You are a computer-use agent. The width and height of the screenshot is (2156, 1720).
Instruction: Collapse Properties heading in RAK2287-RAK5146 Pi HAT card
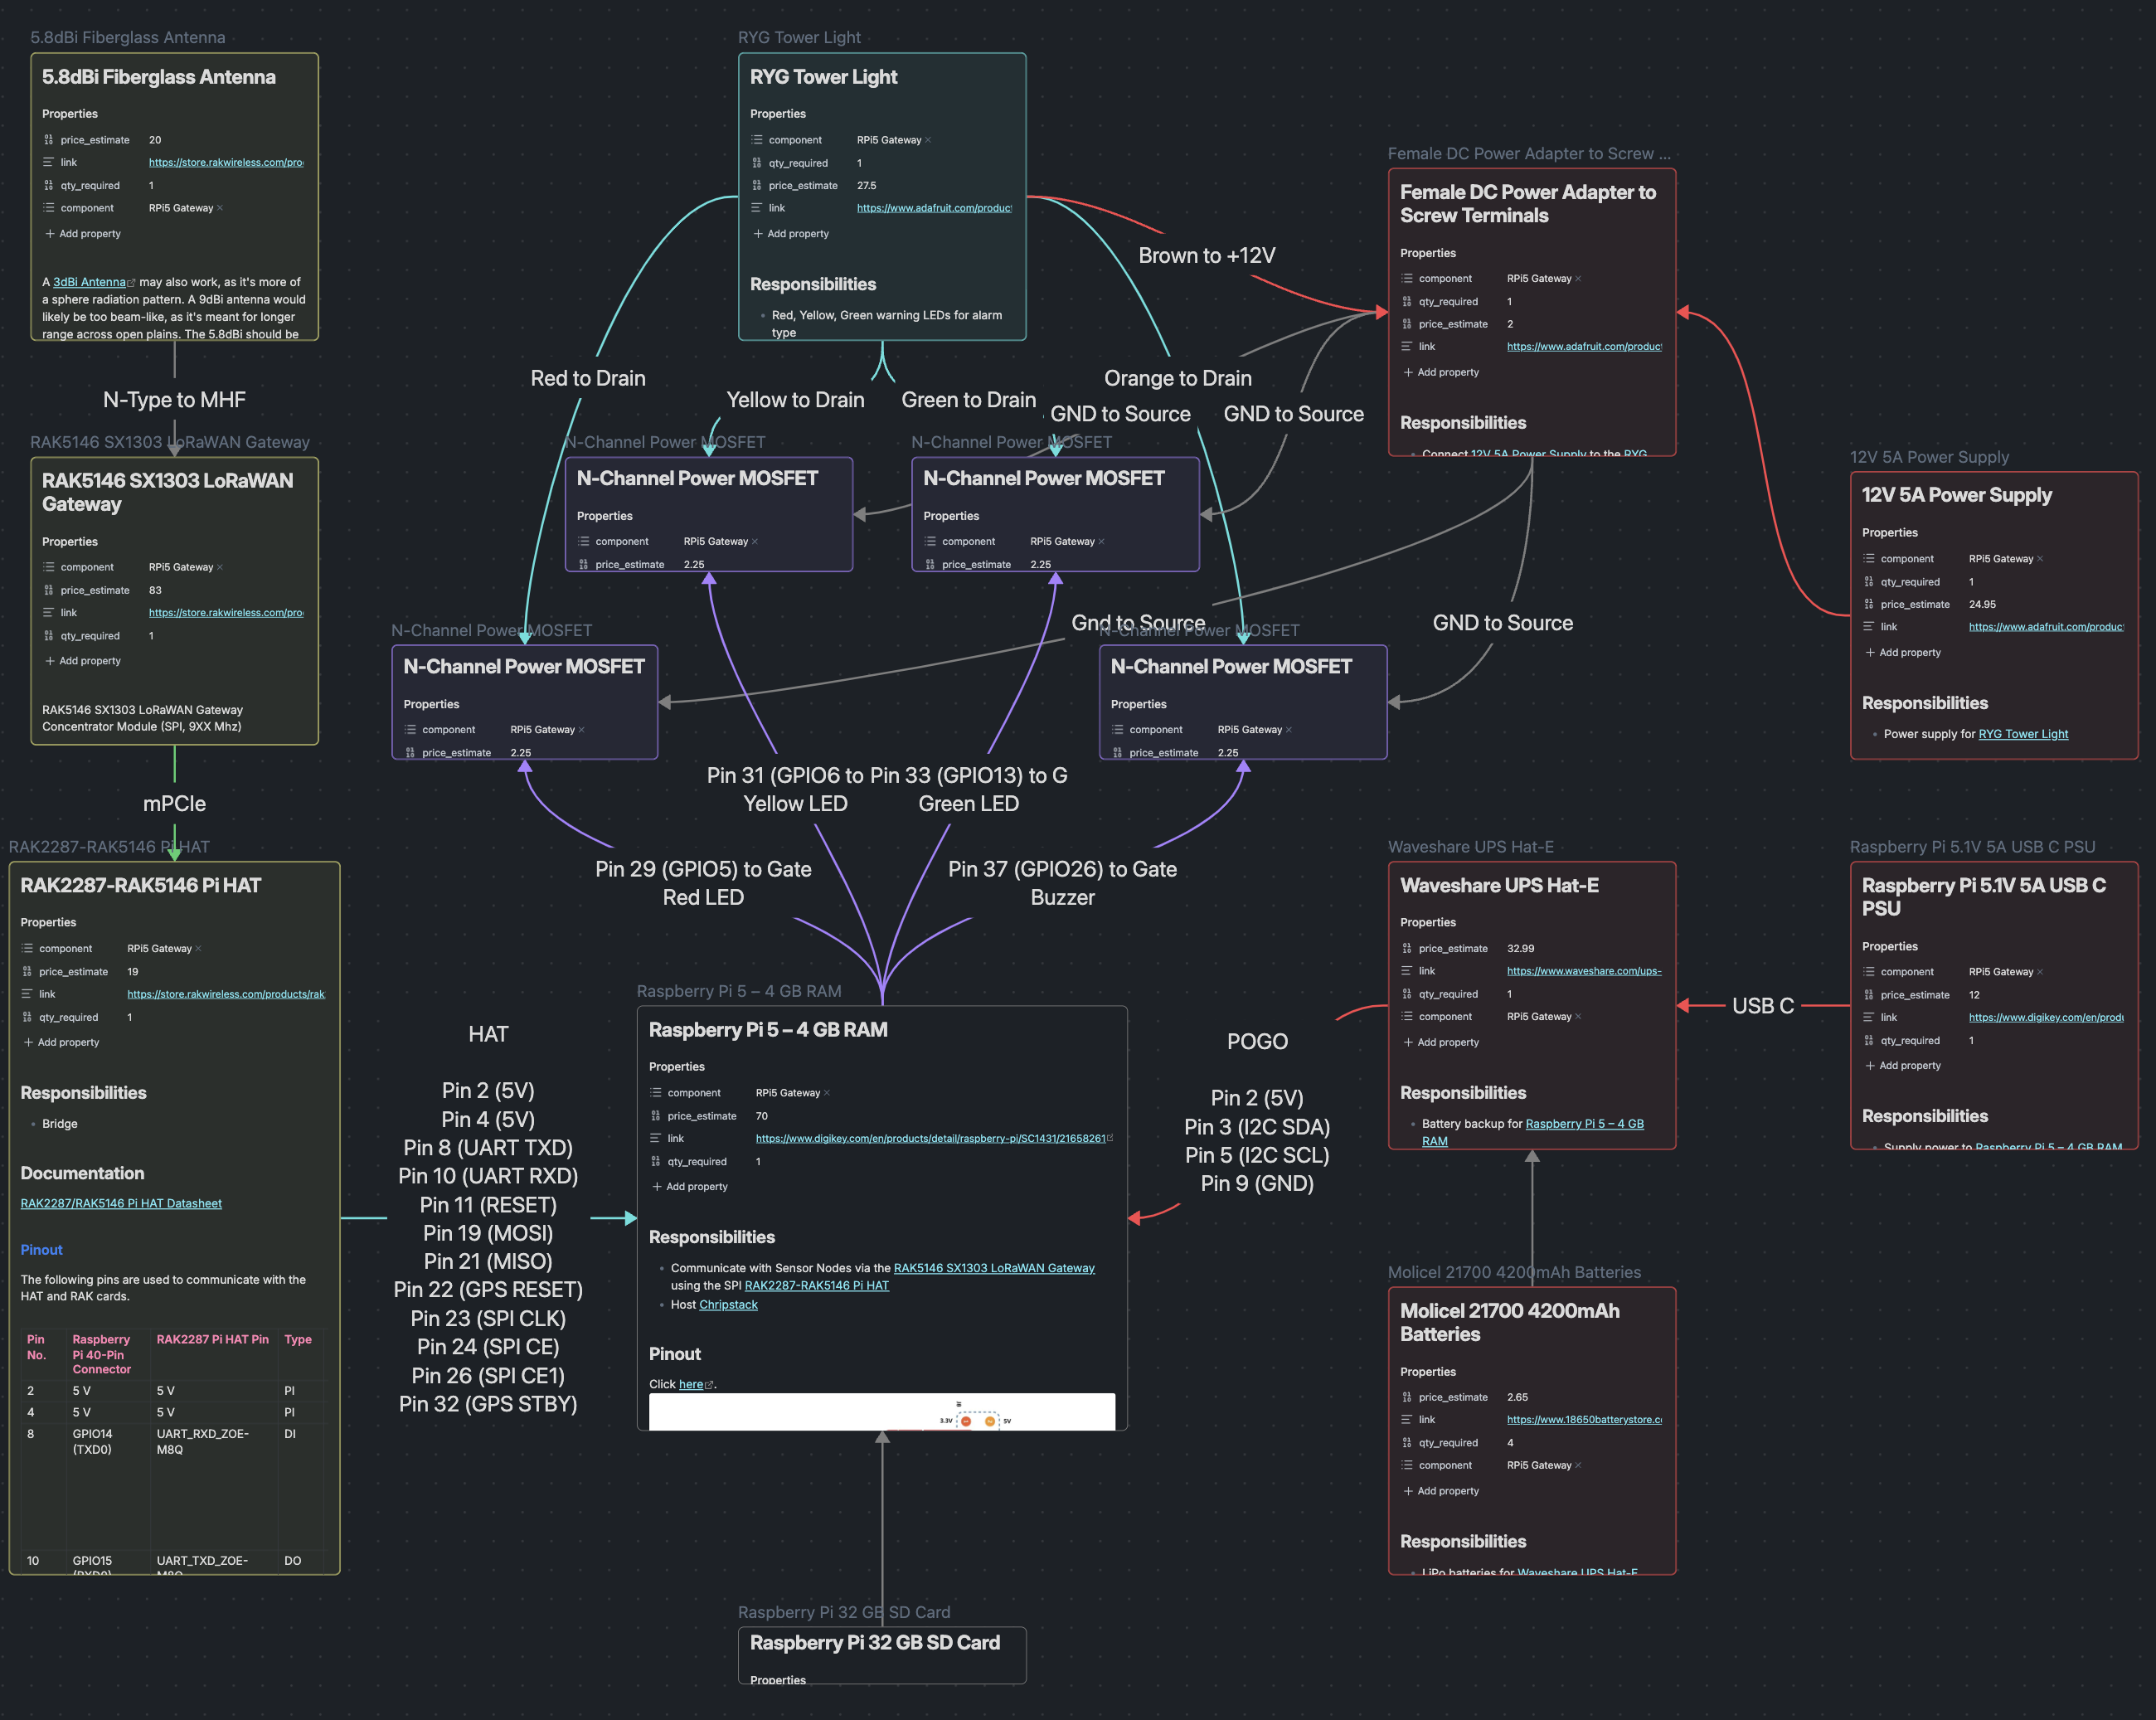pyautogui.click(x=48, y=922)
